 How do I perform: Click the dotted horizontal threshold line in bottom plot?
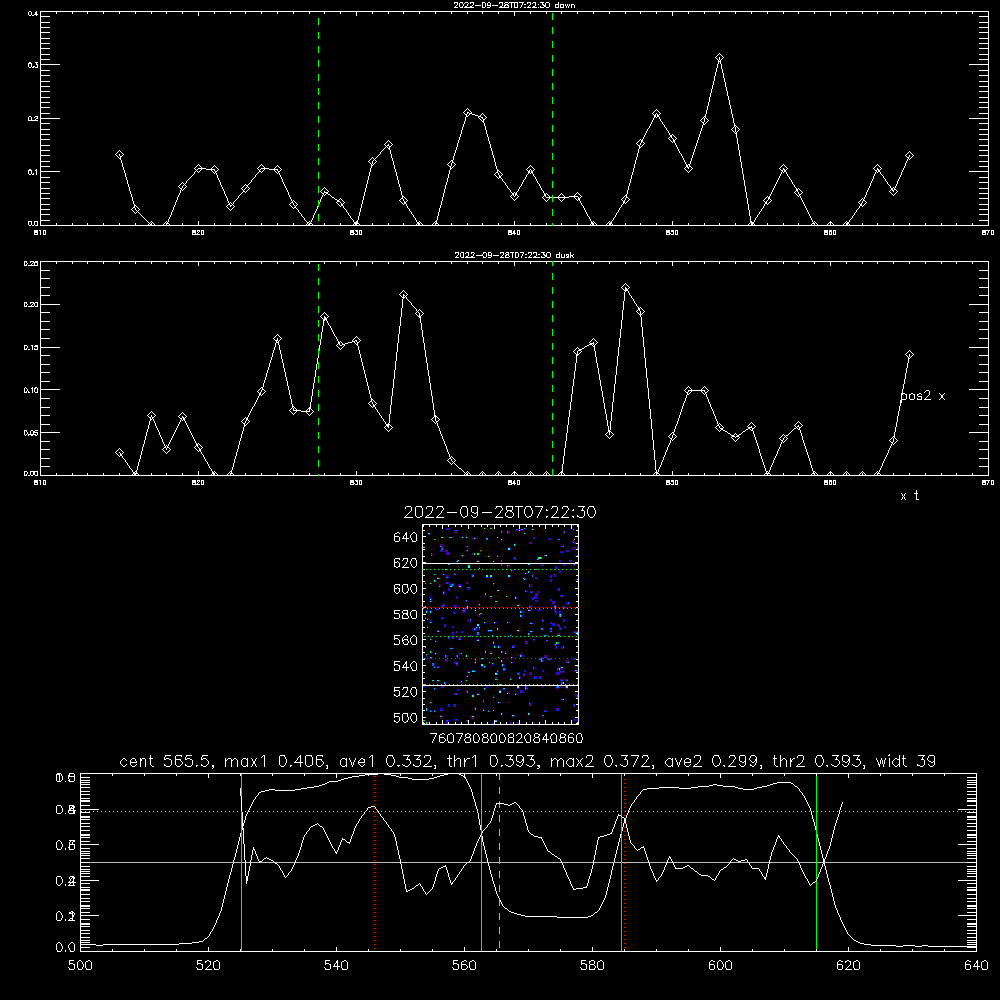coord(529,811)
